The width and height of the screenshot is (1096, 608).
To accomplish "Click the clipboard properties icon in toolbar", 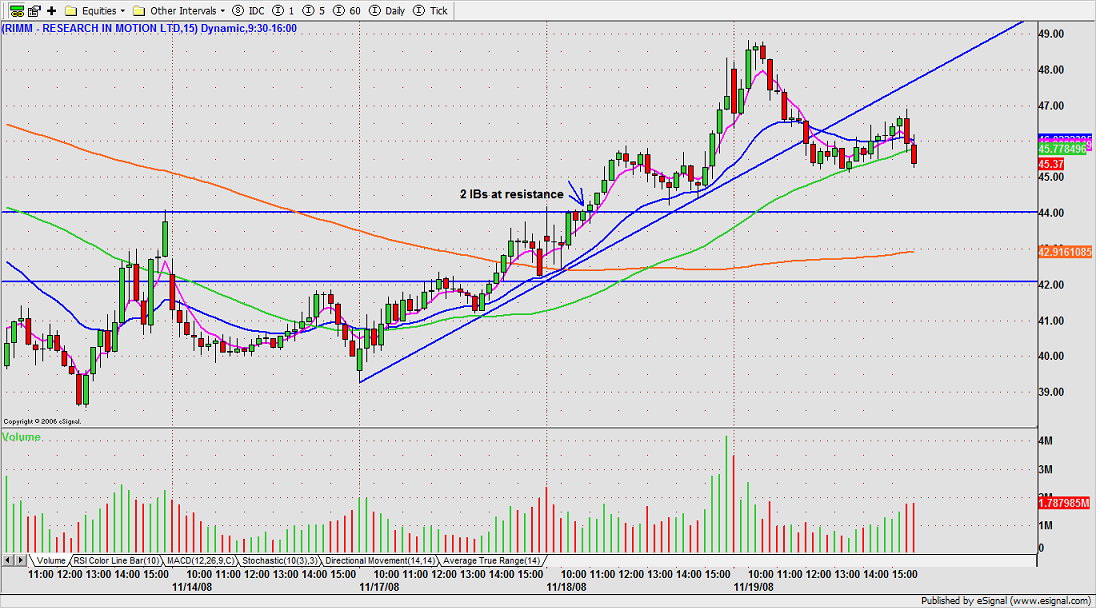I will click(x=34, y=10).
